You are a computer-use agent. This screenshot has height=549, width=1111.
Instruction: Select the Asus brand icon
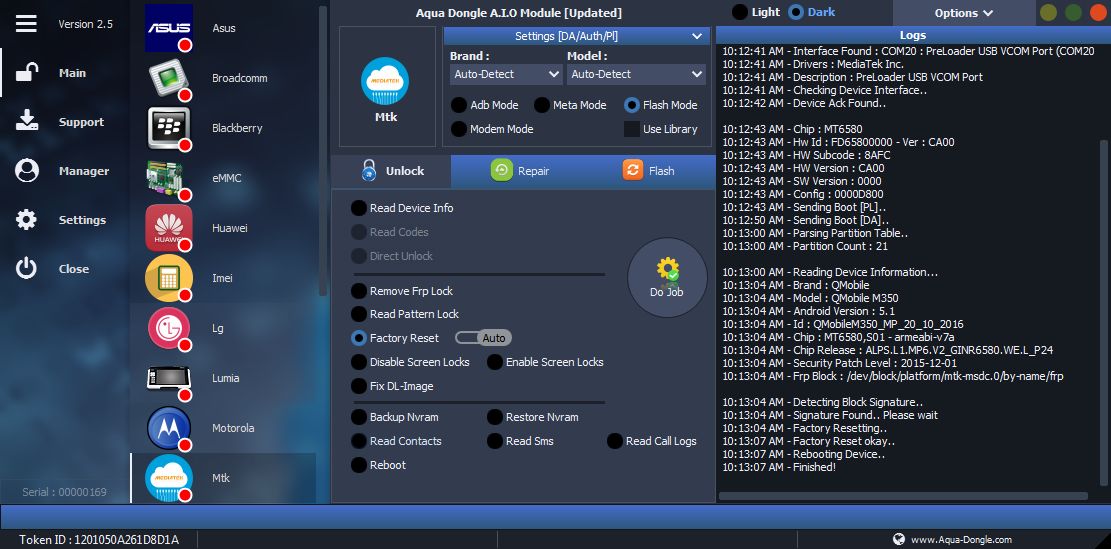[x=169, y=28]
